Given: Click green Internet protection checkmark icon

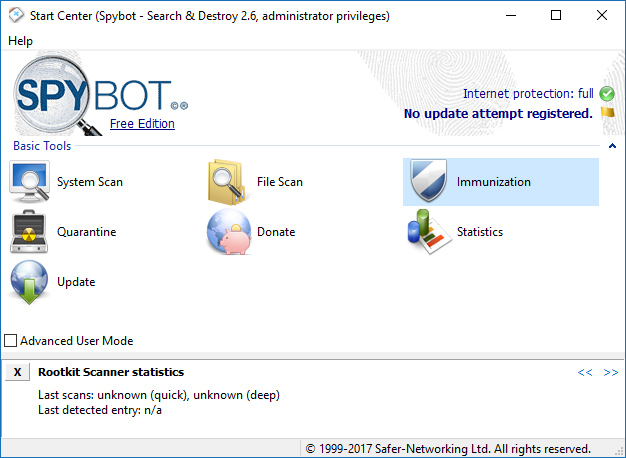Looking at the screenshot, I should 607,94.
